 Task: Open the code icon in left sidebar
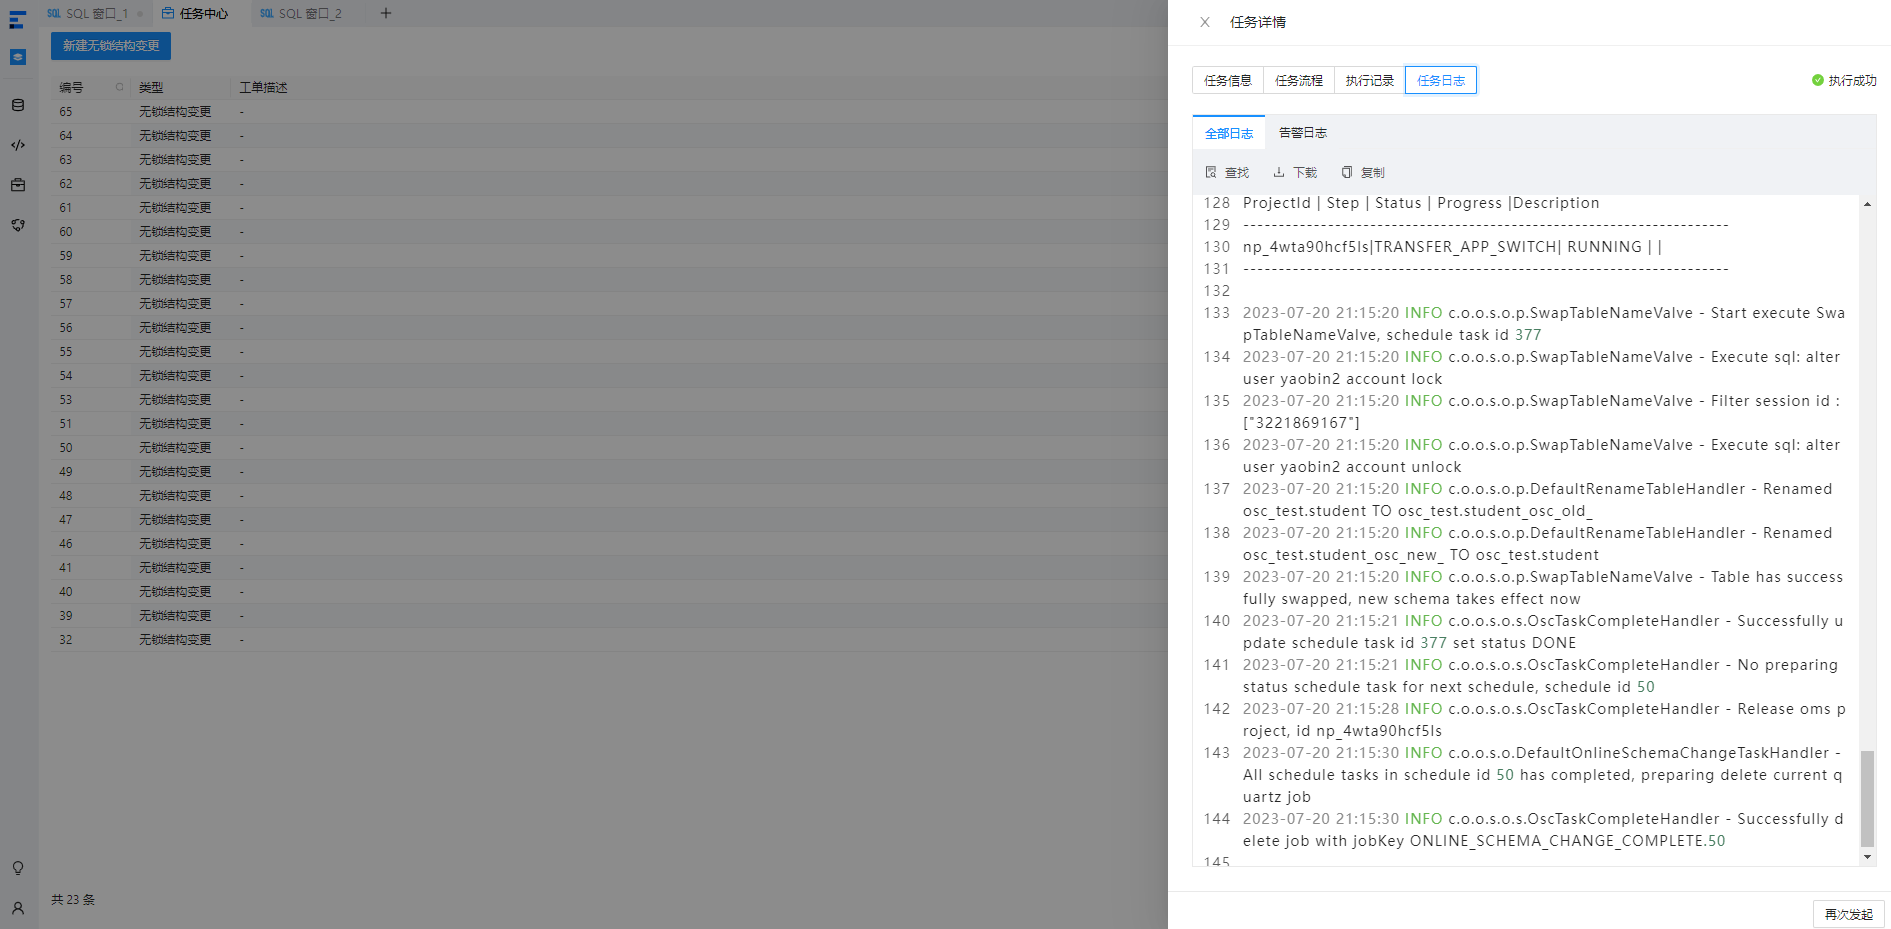[x=18, y=145]
